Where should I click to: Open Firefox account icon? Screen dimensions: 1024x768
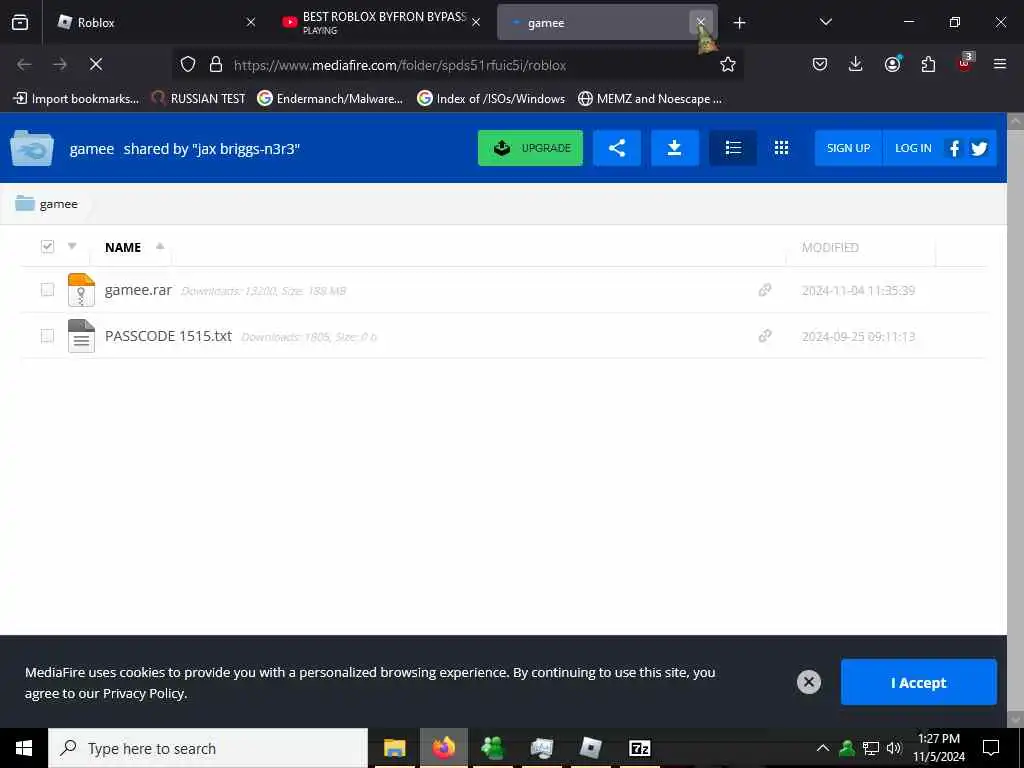[x=892, y=64]
